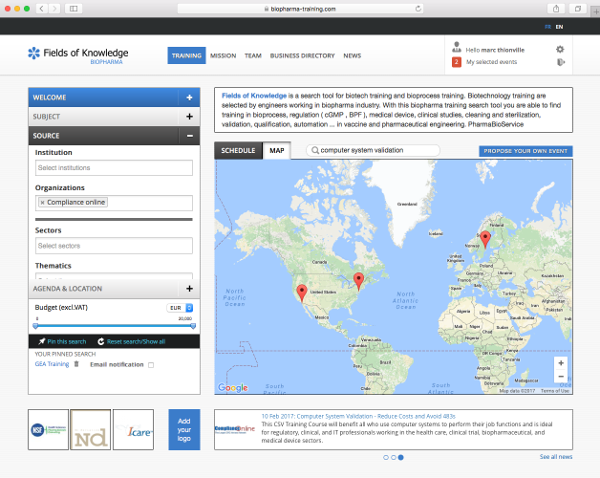The width and height of the screenshot is (600, 478).
Task: Select the second news carousel dot
Action: pos(393,457)
